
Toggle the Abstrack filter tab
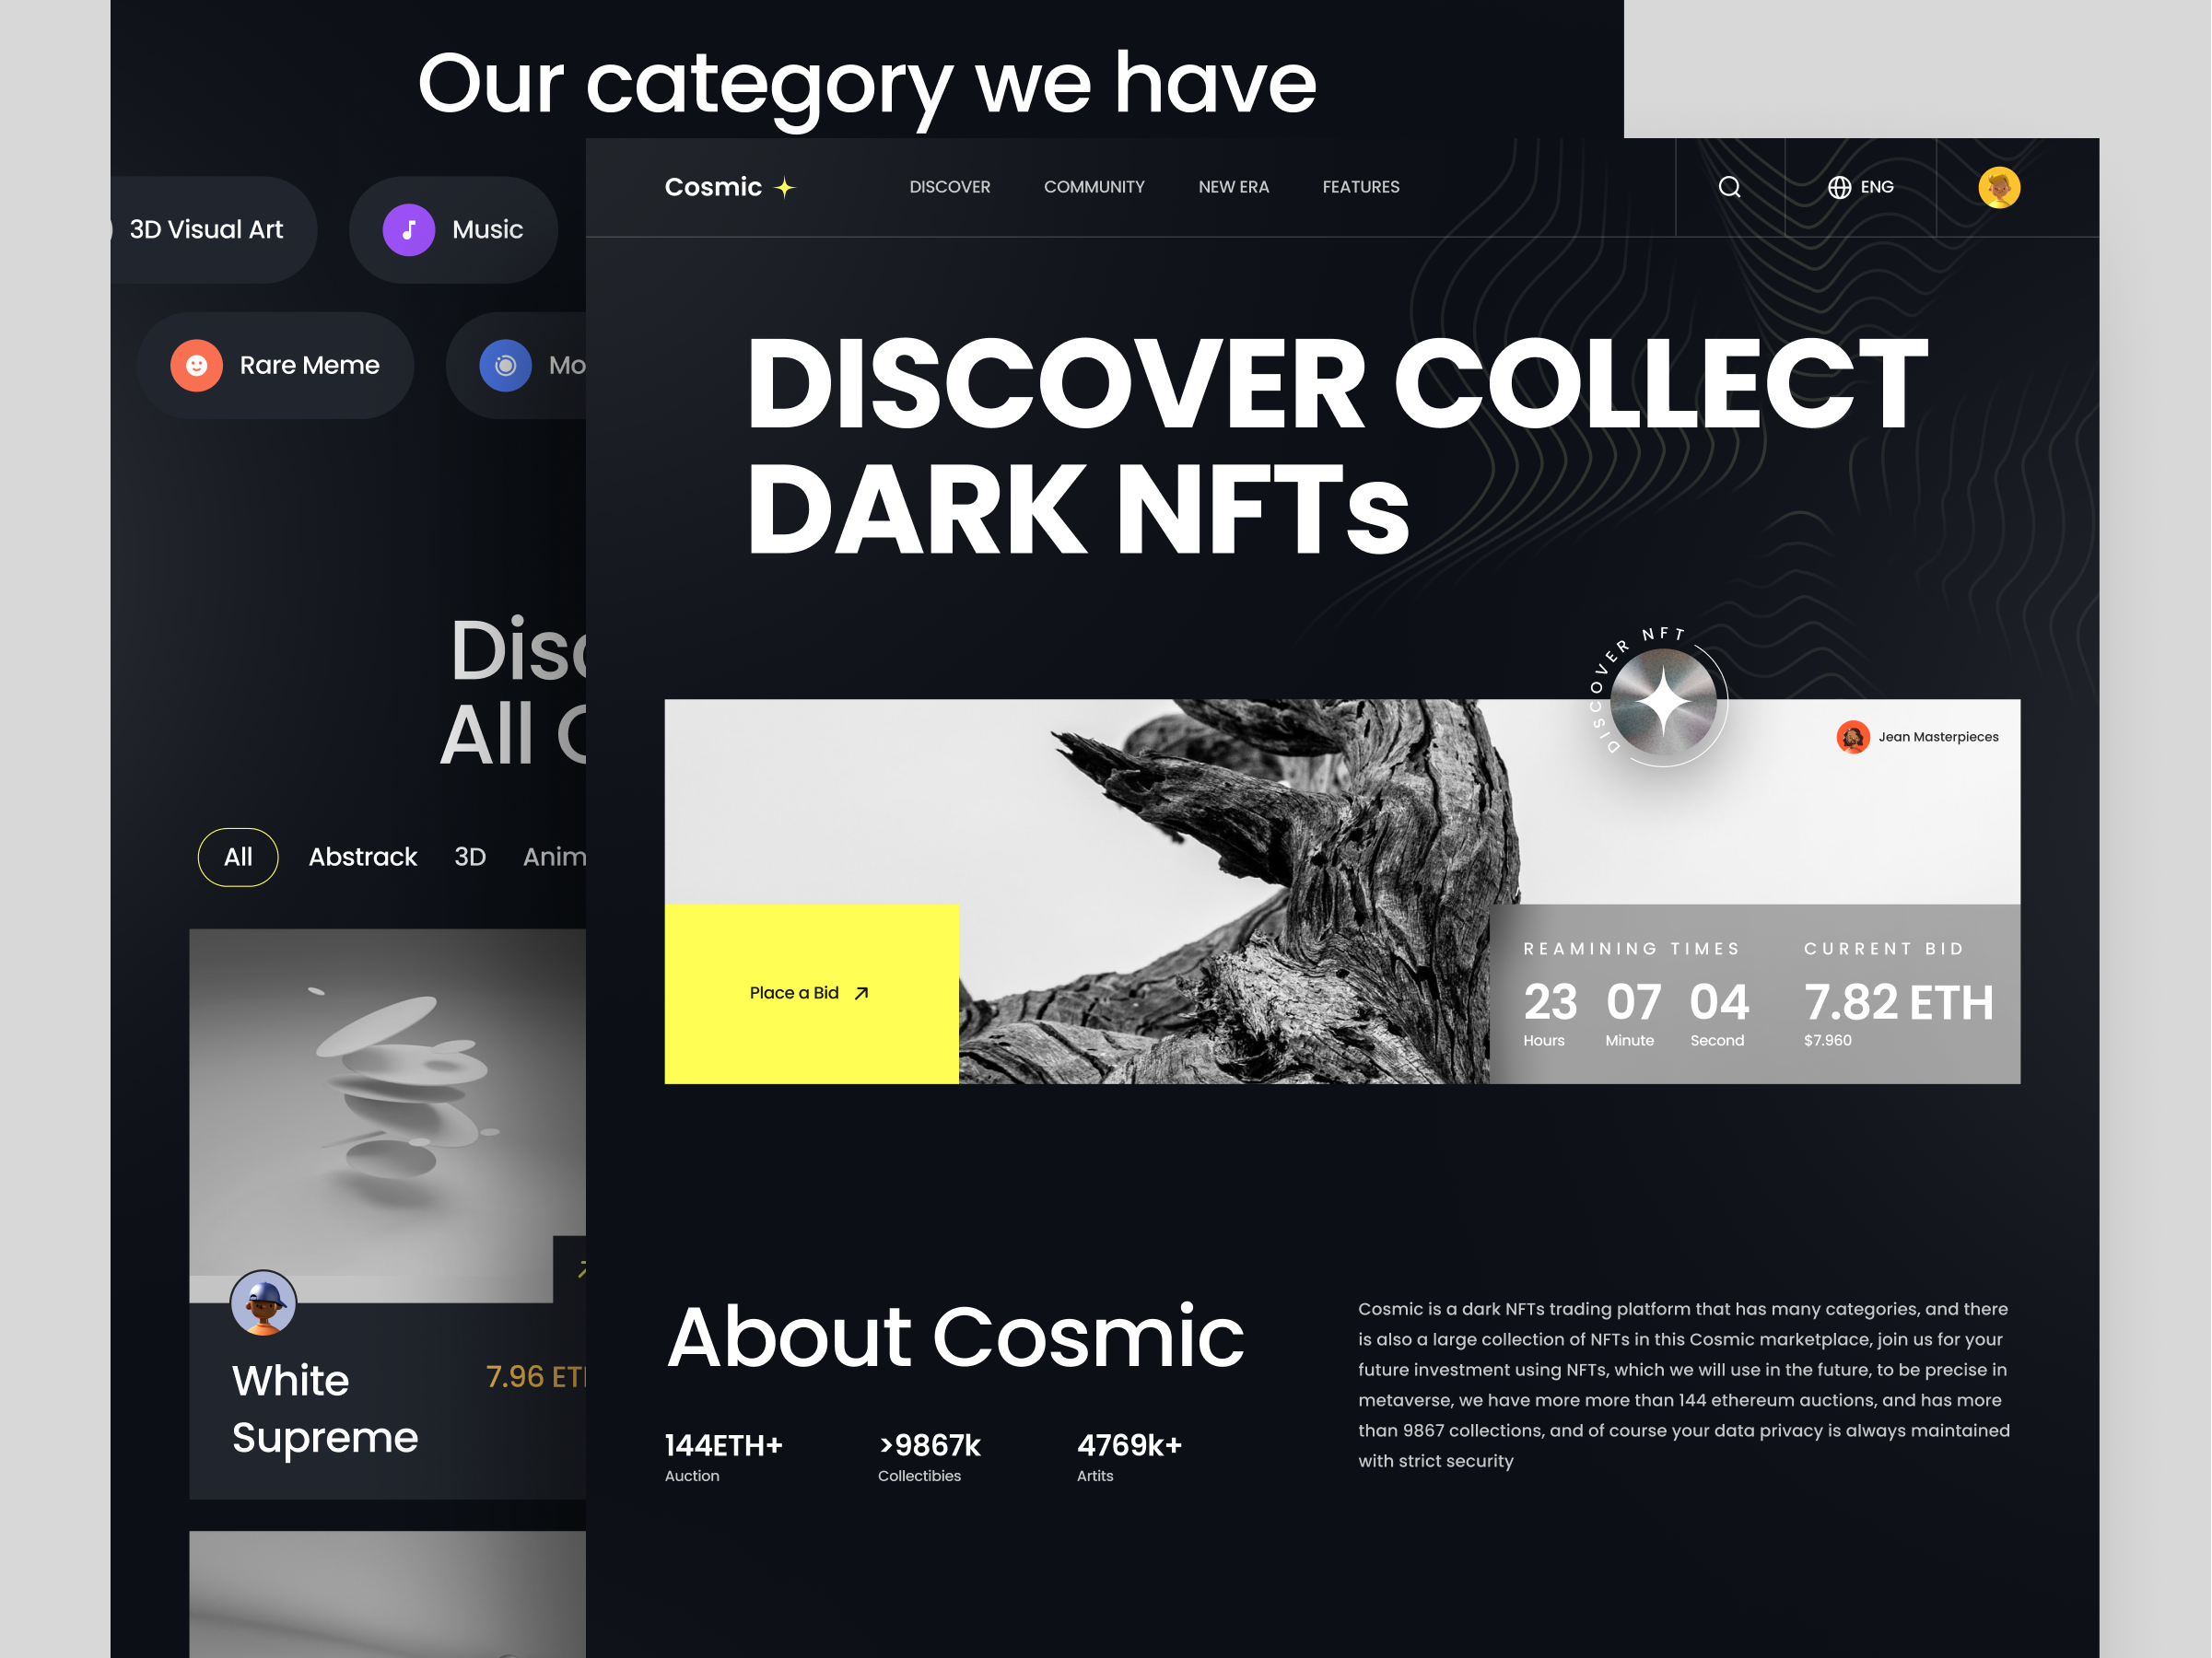point(362,853)
